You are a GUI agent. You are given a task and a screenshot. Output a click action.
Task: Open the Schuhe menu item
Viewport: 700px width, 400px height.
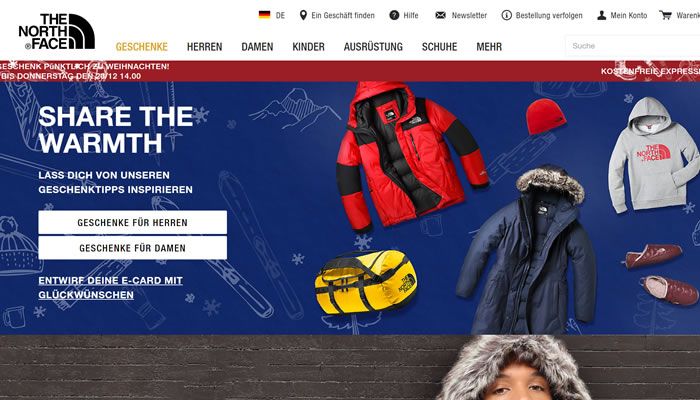(439, 46)
